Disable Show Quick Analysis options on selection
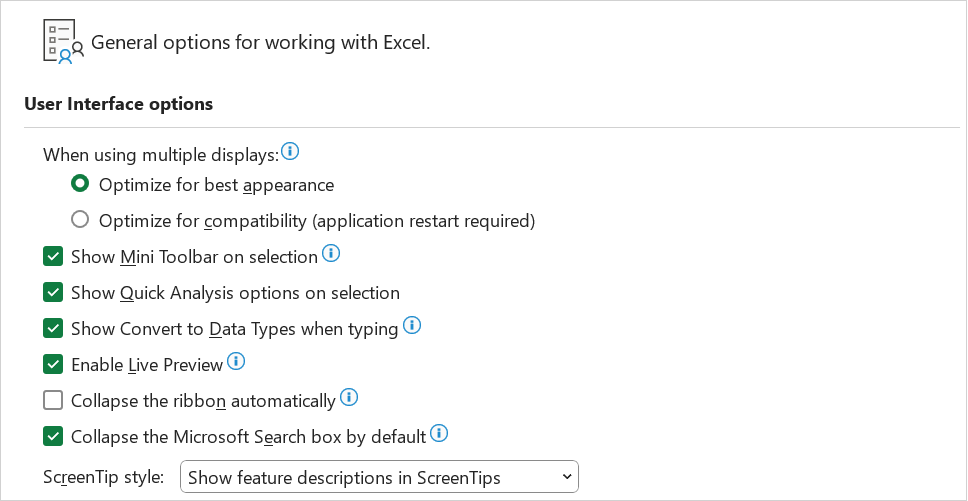Image resolution: width=968 pixels, height=501 pixels. [x=53, y=292]
